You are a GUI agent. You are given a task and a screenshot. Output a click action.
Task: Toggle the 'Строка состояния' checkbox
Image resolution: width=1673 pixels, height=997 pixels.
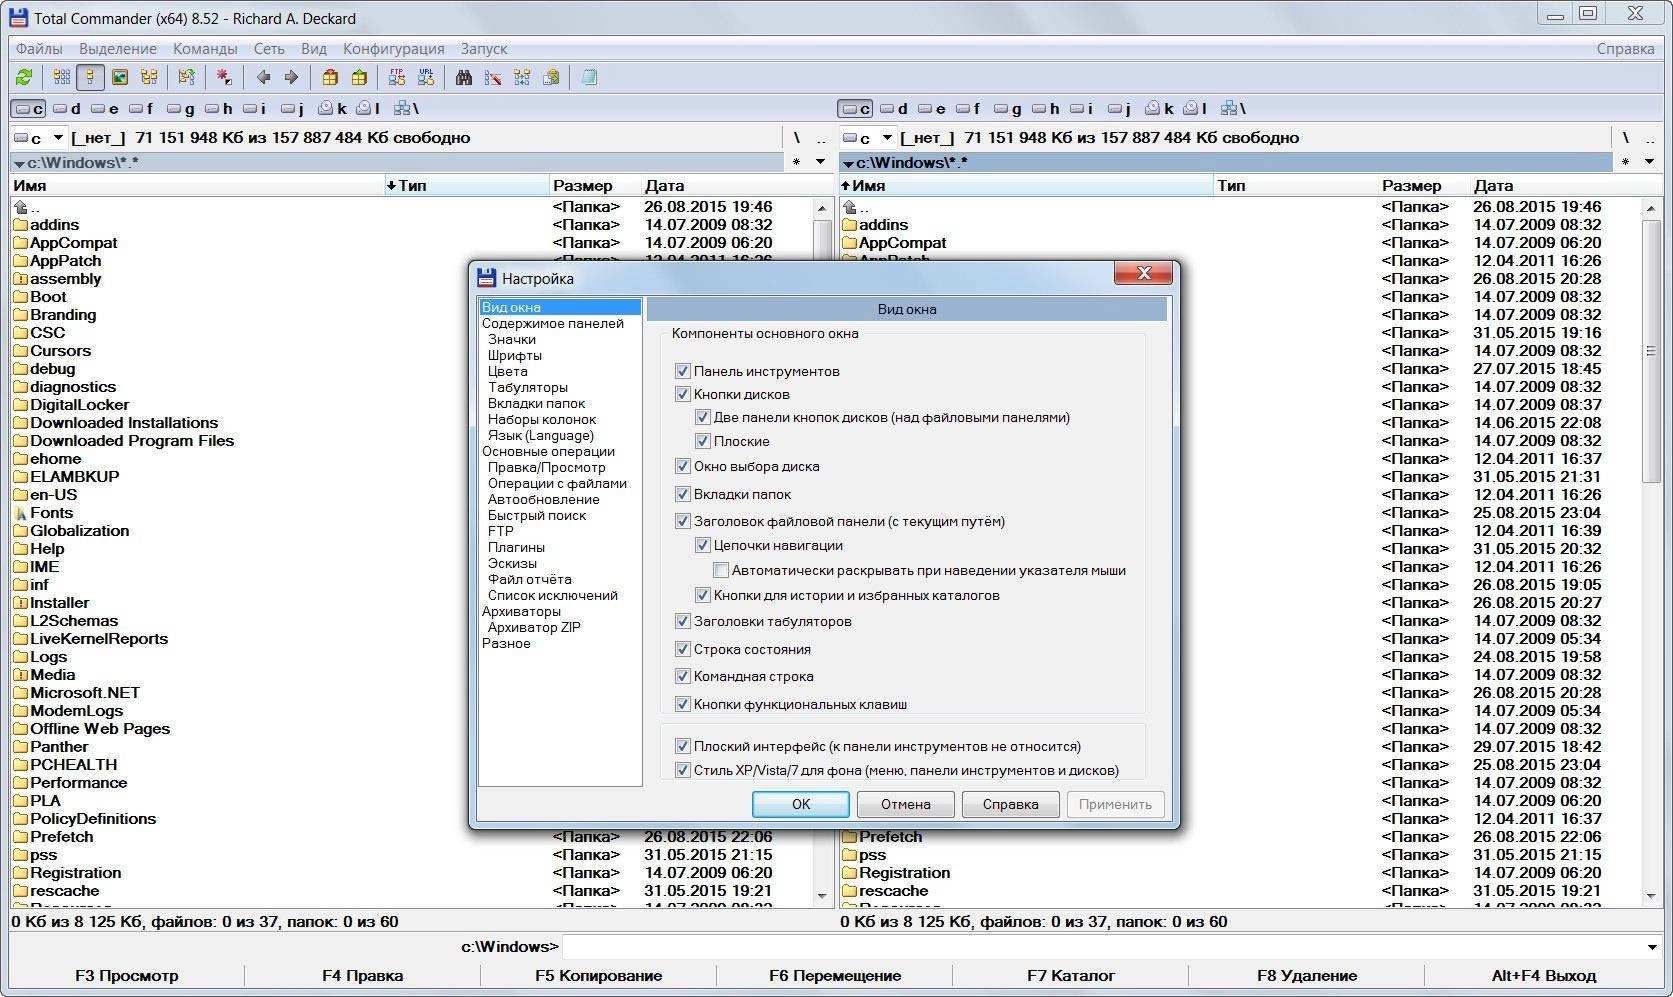[683, 649]
